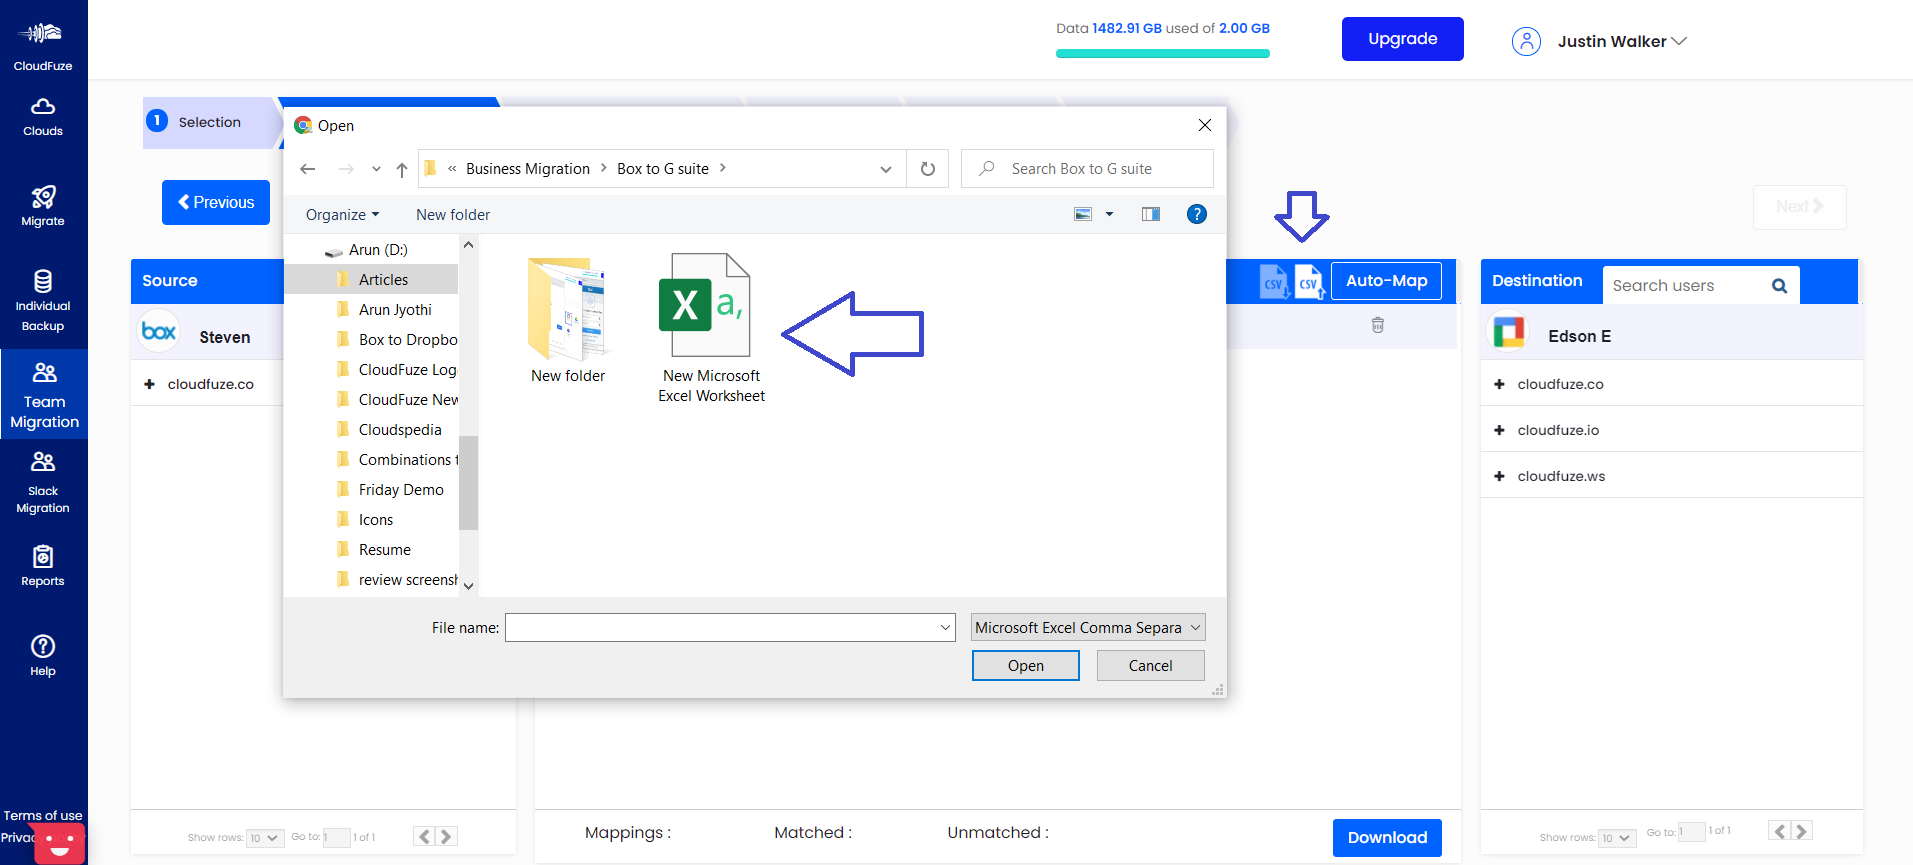The image size is (1913, 865).
Task: Change view layout icon in dialog
Action: click(1083, 214)
